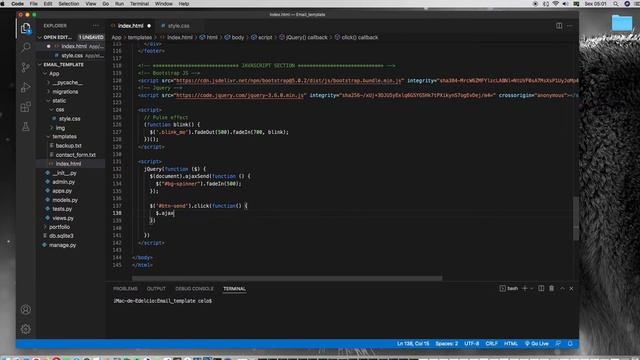Open backup.txt in templates folder
Image resolution: width=640 pixels, height=360 pixels.
click(x=69, y=145)
